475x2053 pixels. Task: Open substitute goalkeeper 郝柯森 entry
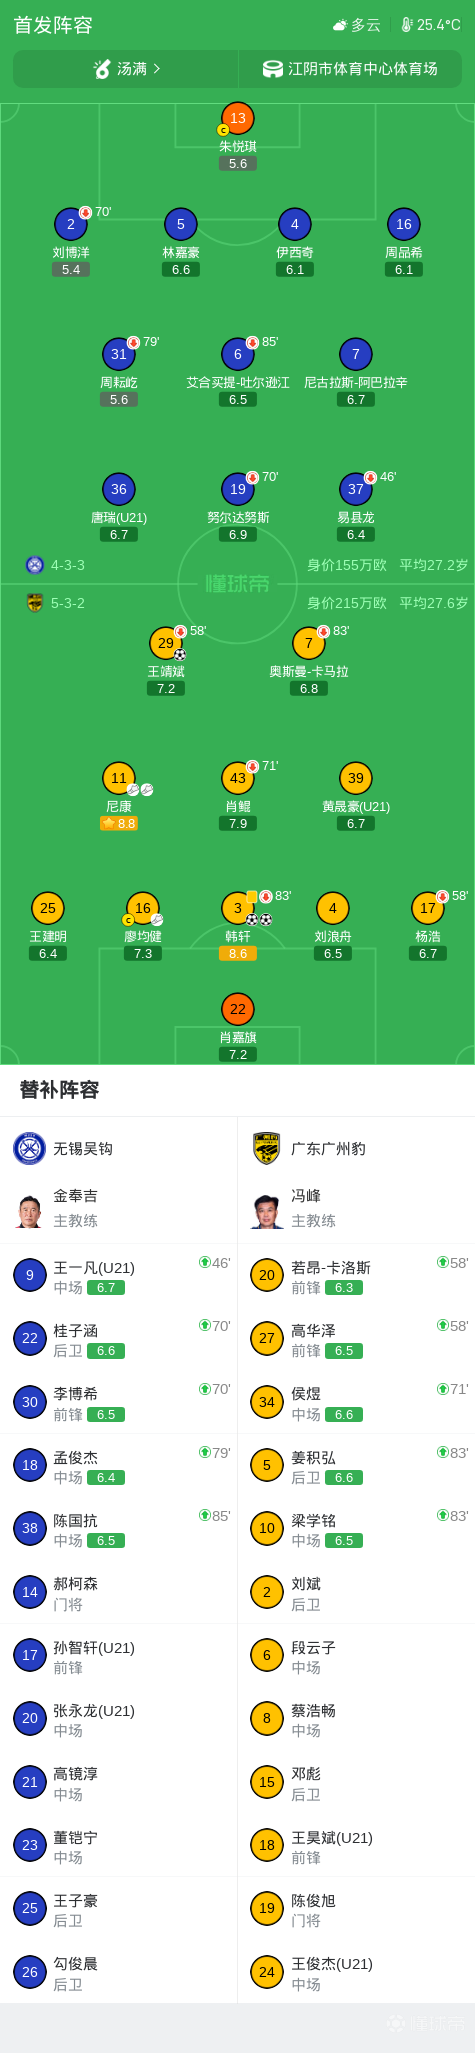119,1592
